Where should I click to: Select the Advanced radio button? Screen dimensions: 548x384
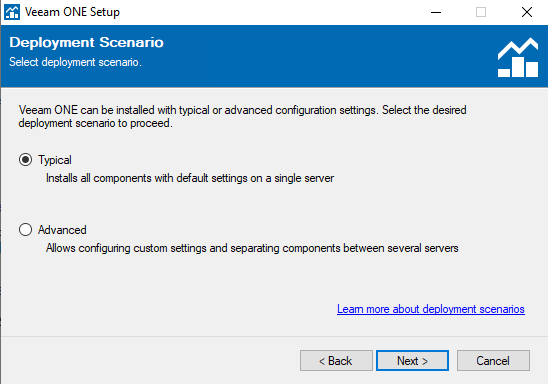(x=26, y=230)
